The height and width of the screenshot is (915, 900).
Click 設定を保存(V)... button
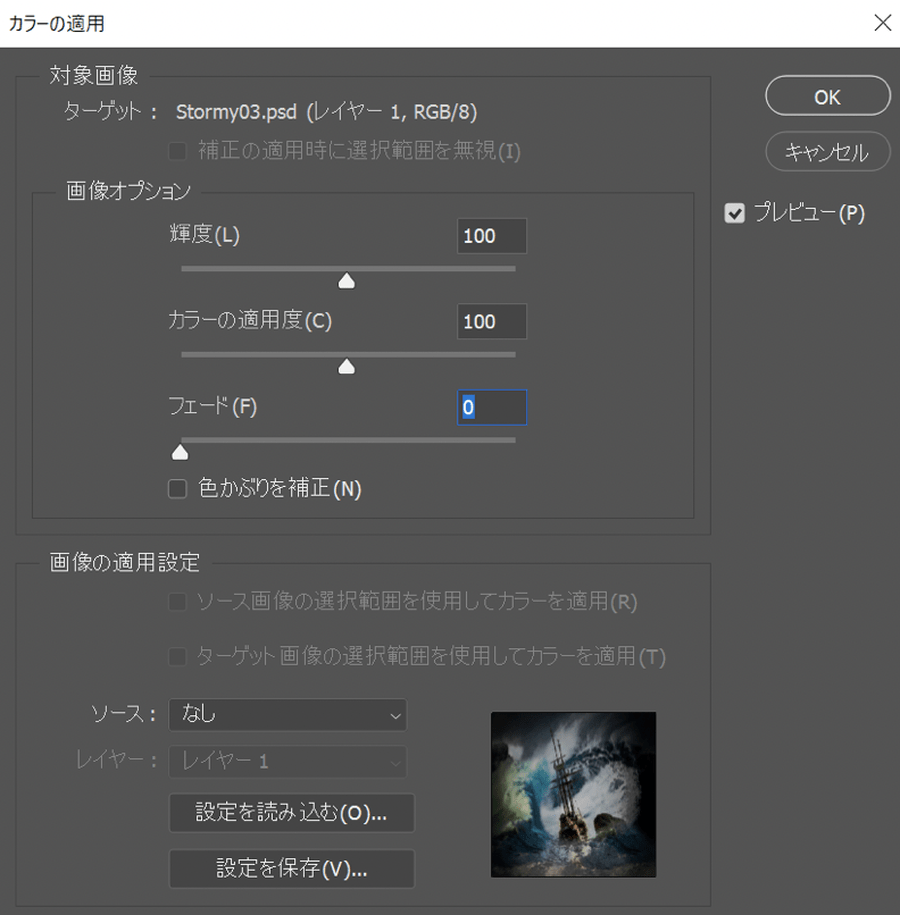tap(291, 868)
